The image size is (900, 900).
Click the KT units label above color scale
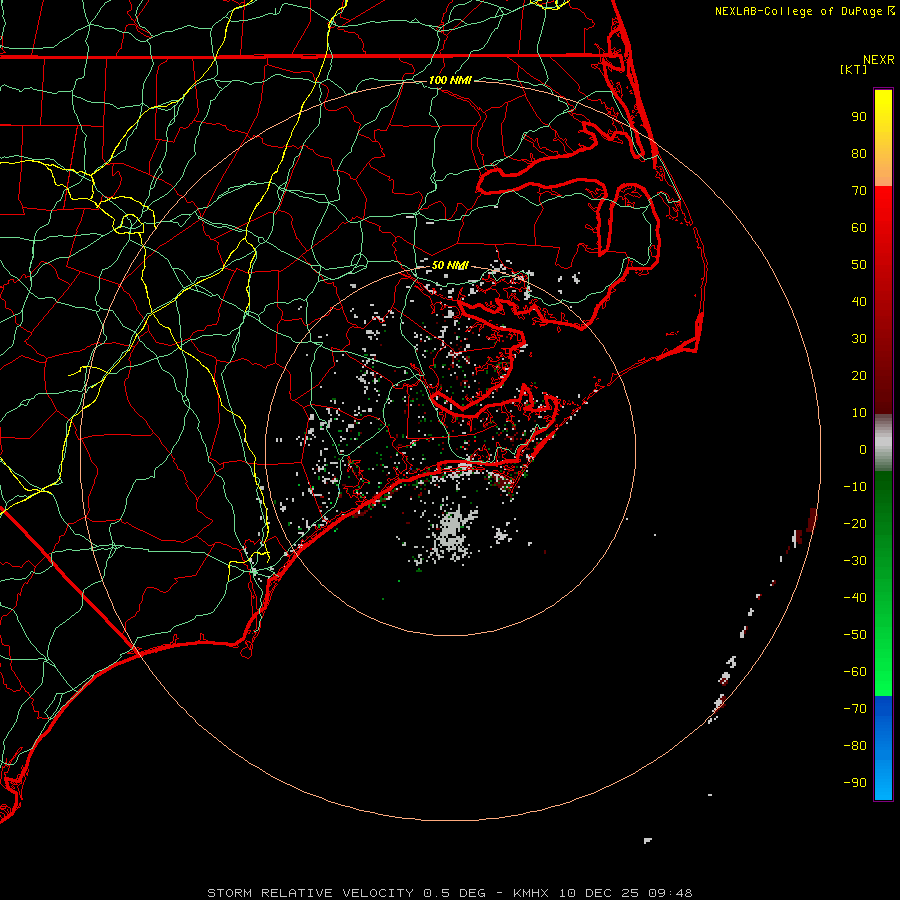[x=854, y=69]
